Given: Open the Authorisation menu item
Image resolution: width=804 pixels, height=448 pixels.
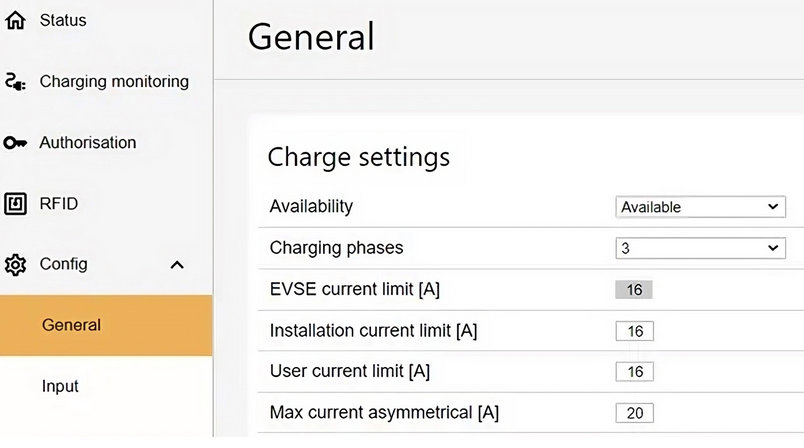Looking at the screenshot, I should [88, 143].
